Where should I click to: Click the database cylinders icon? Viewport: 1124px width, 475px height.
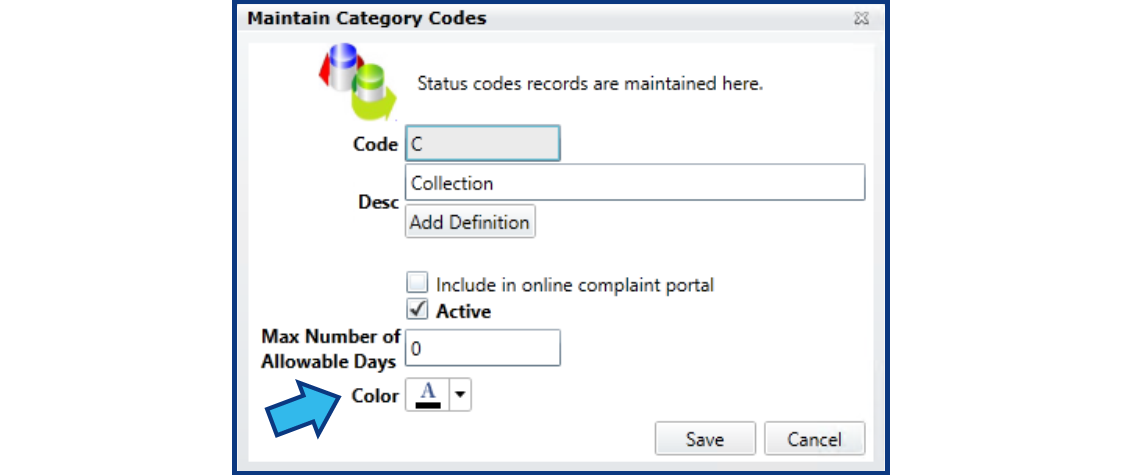click(357, 81)
